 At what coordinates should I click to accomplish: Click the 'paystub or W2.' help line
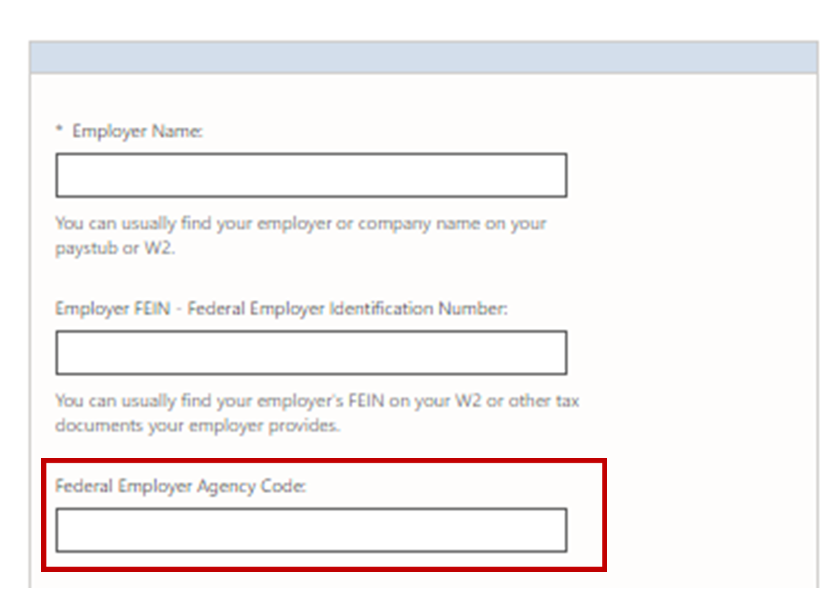115,248
